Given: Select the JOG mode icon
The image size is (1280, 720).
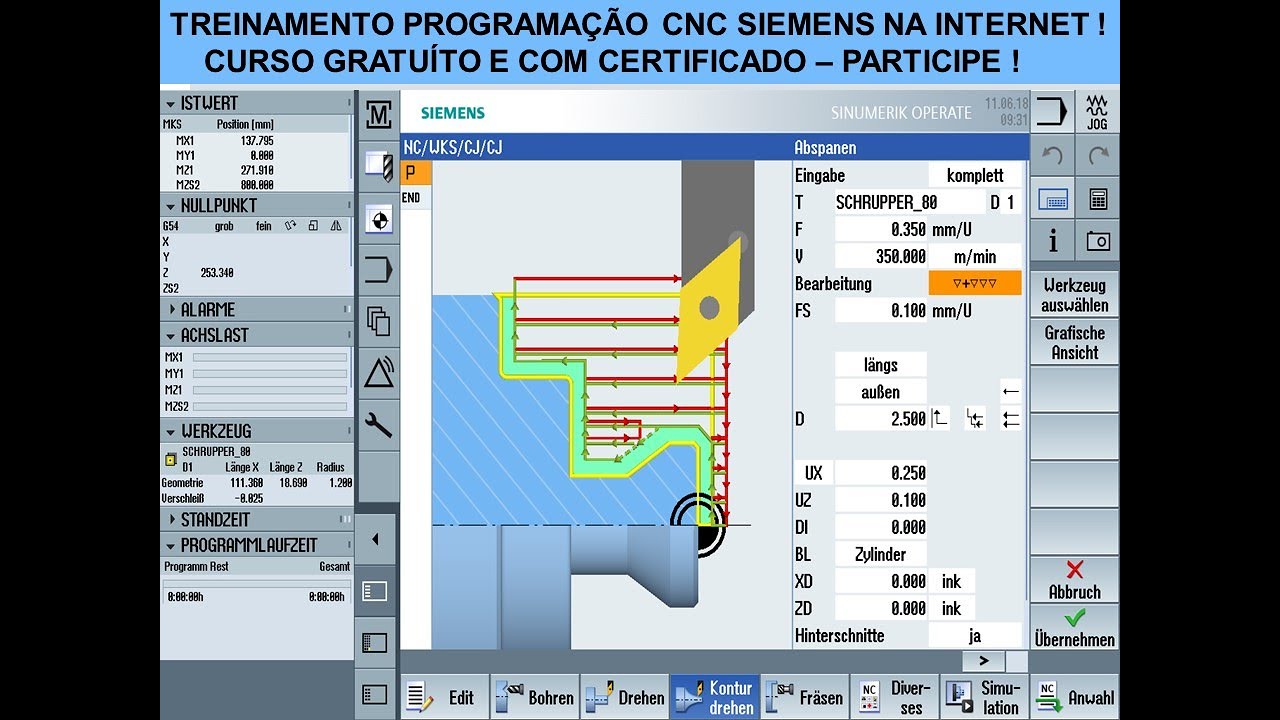Looking at the screenshot, I should coord(1098,112).
